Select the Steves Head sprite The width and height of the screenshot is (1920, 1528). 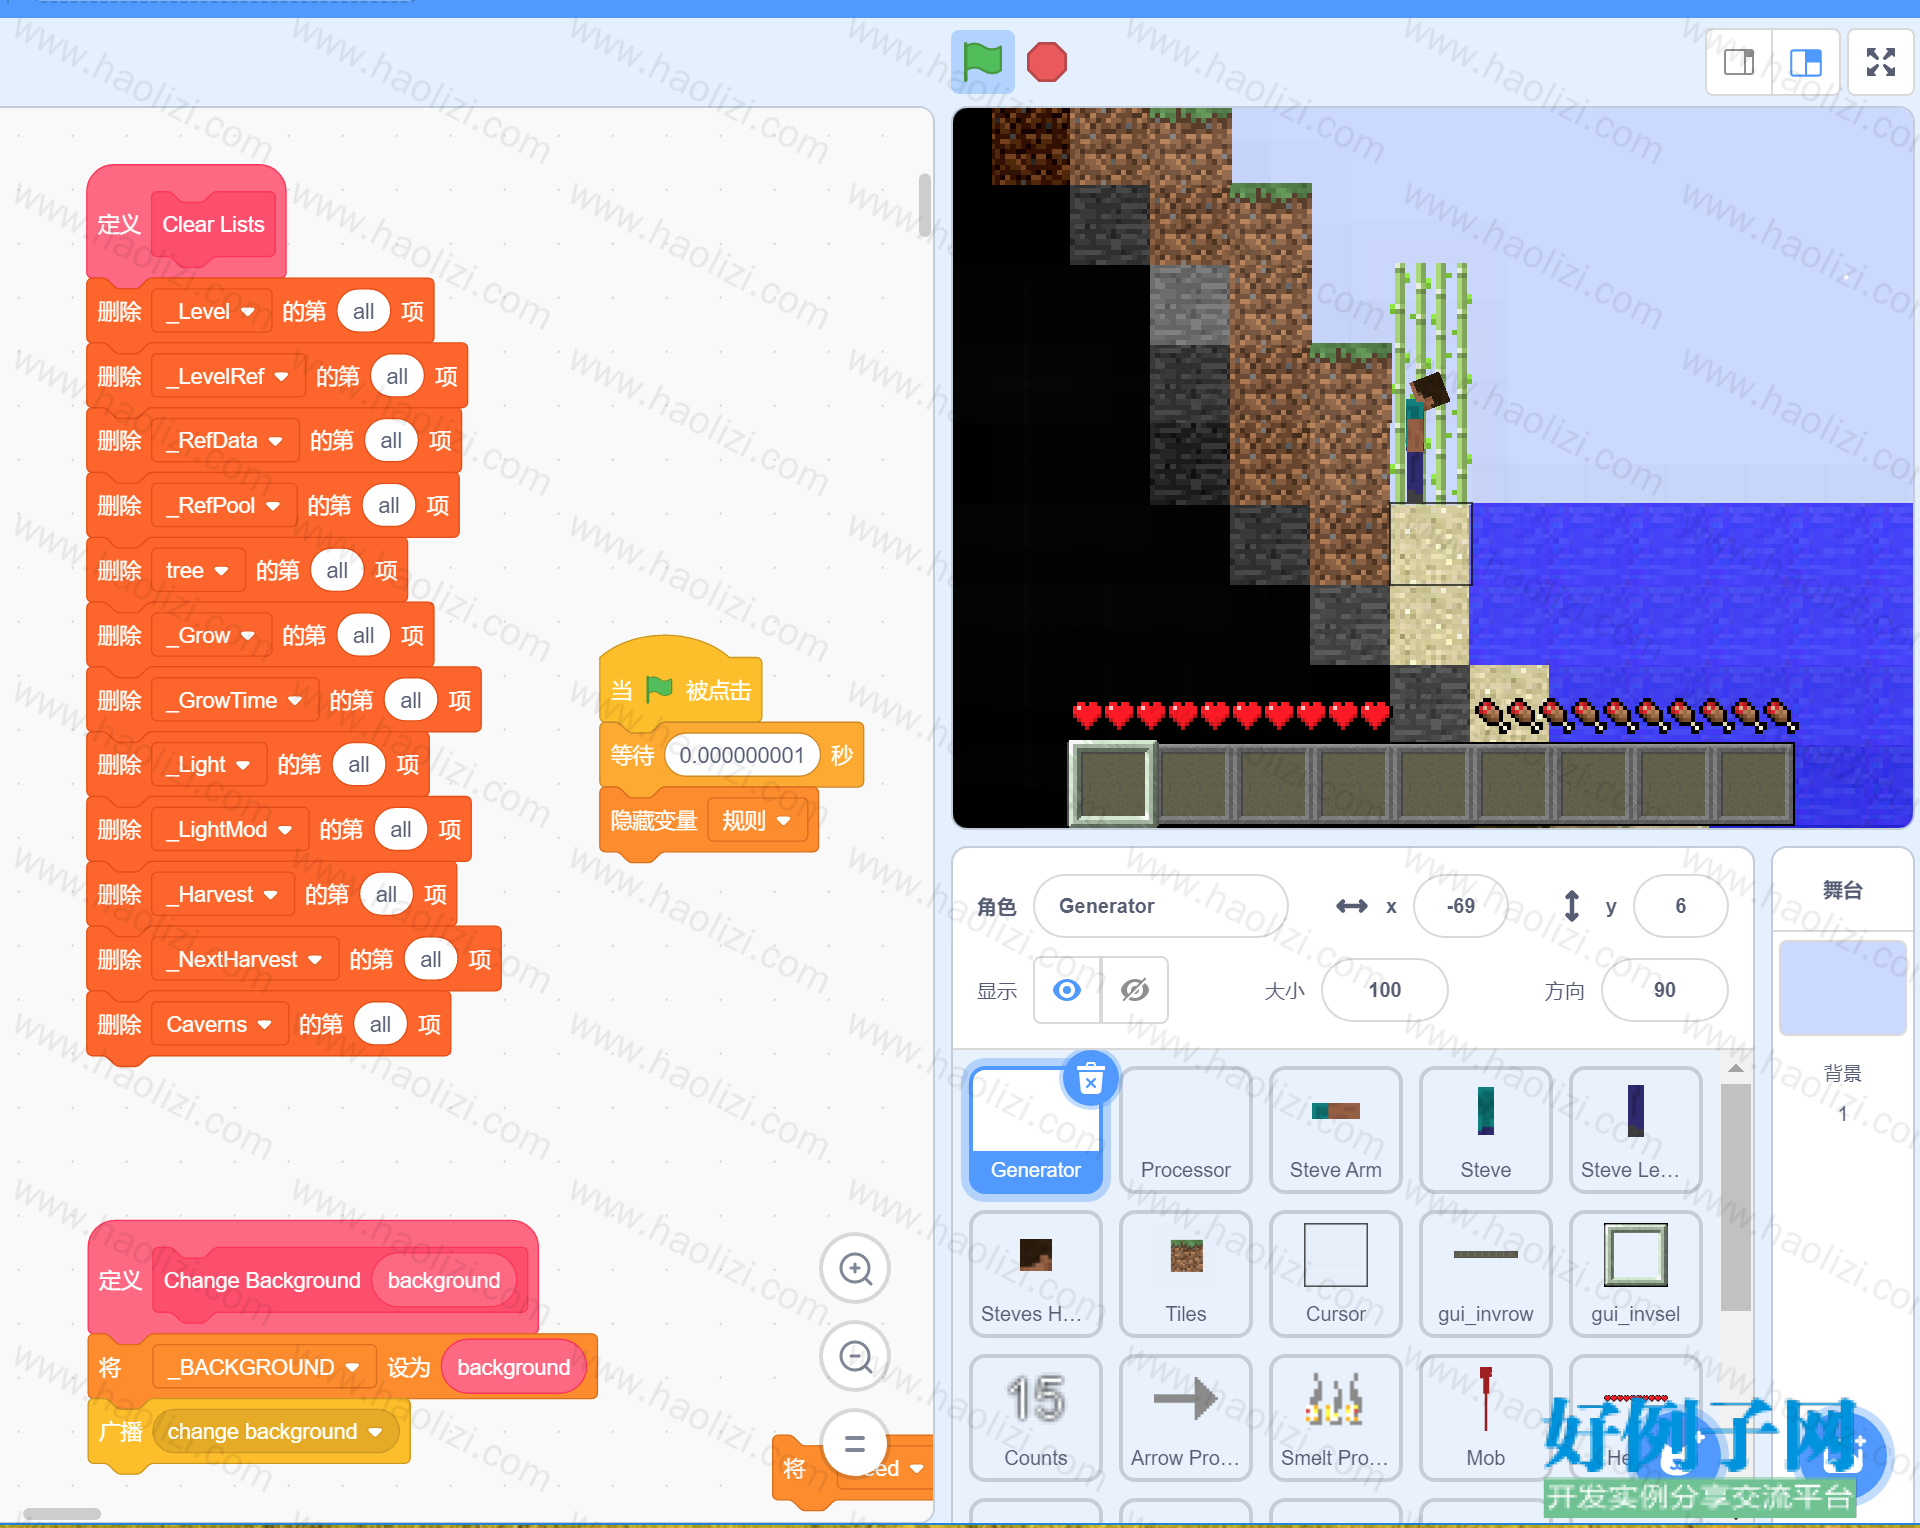[1036, 1274]
